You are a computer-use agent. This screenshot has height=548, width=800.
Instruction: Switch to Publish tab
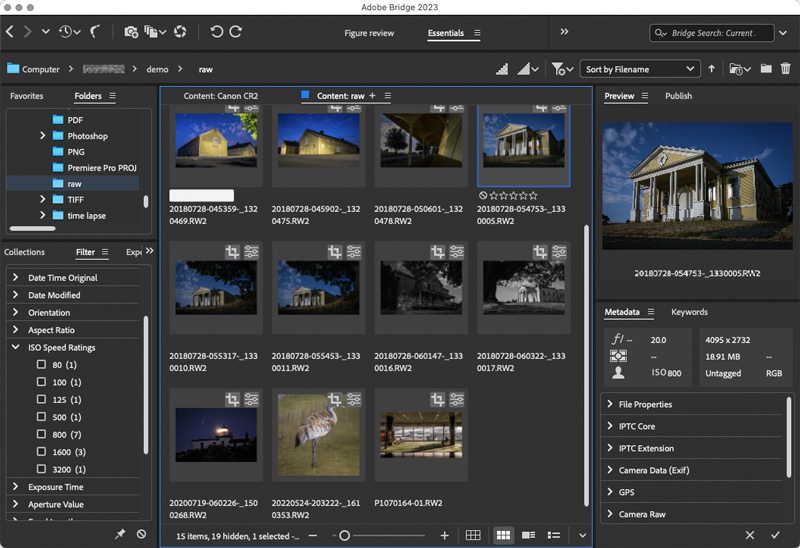[x=678, y=96]
